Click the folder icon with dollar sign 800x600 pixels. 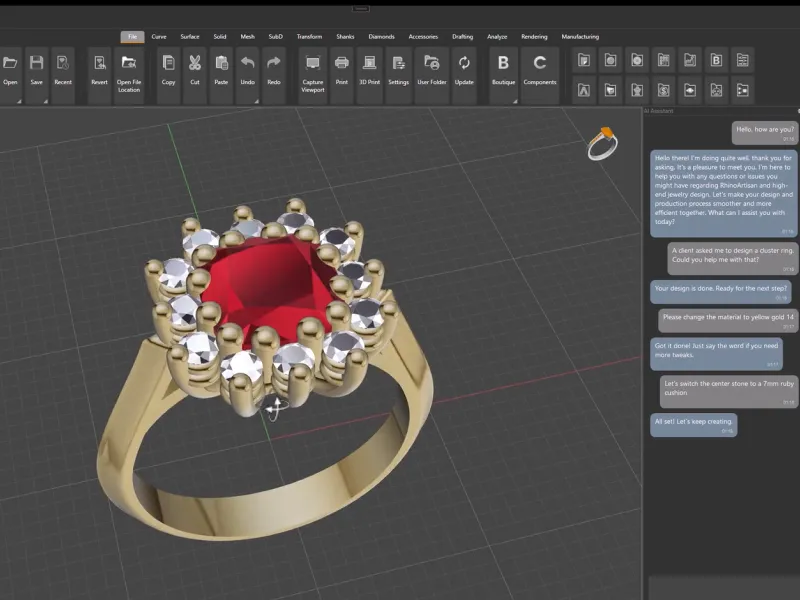coord(663,90)
